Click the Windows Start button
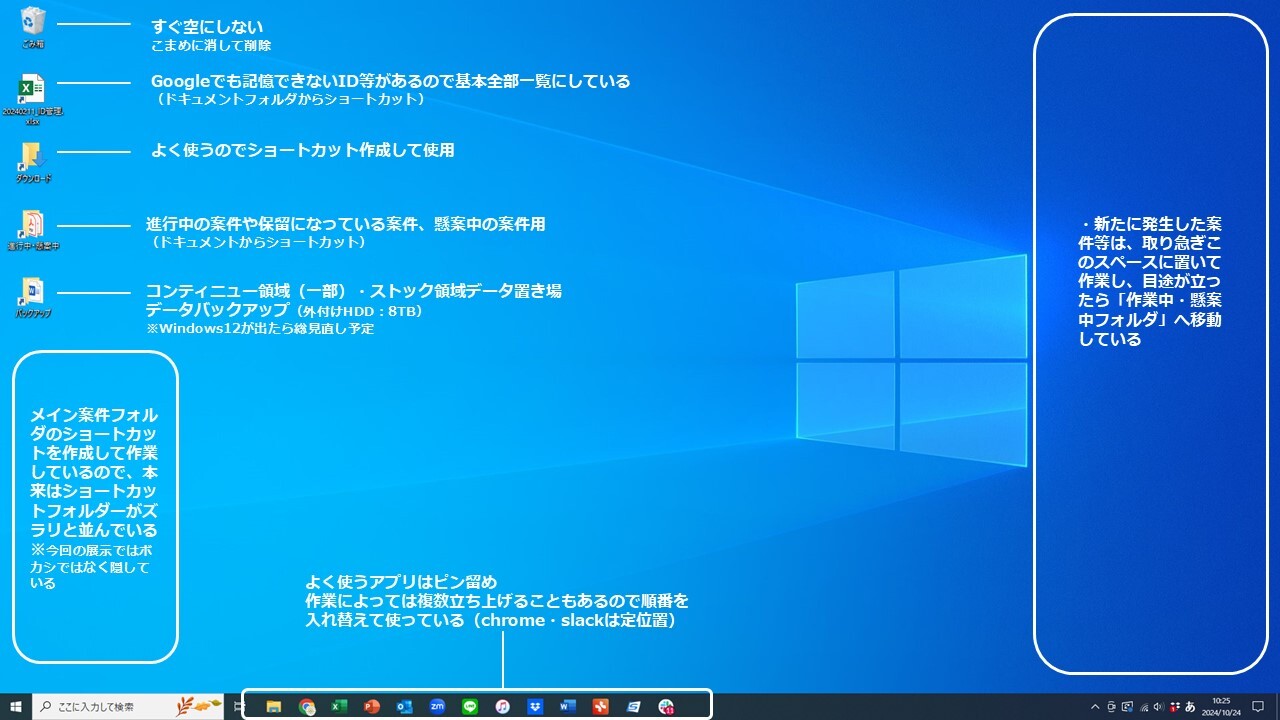 [16, 707]
